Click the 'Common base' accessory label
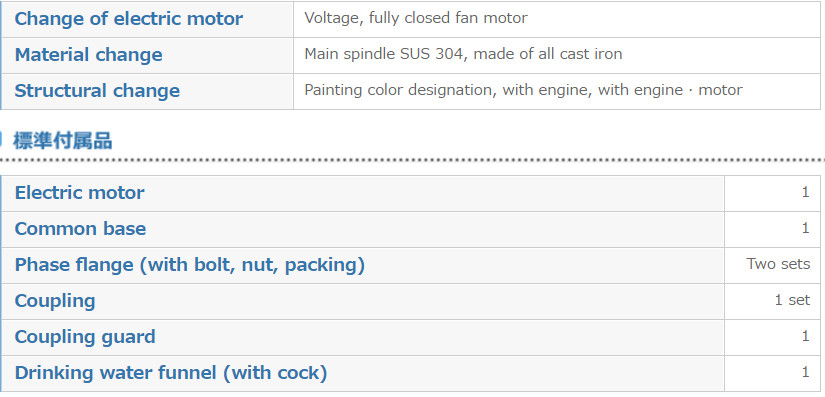The image size is (825, 397). [x=81, y=229]
